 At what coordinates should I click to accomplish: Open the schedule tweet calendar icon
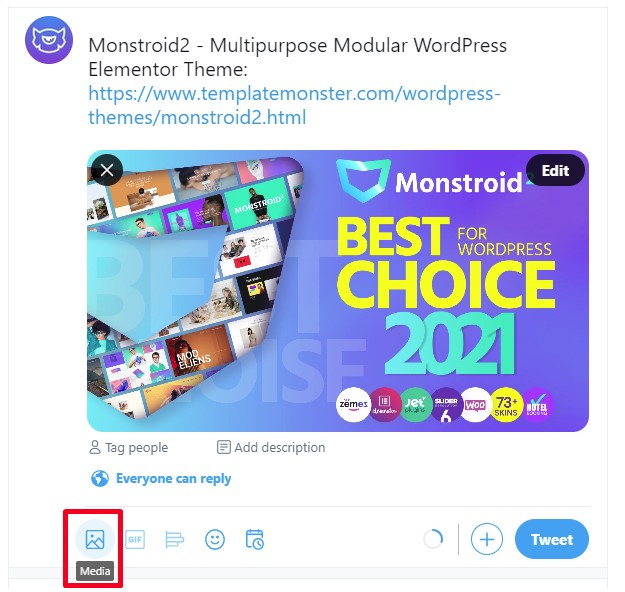255,539
